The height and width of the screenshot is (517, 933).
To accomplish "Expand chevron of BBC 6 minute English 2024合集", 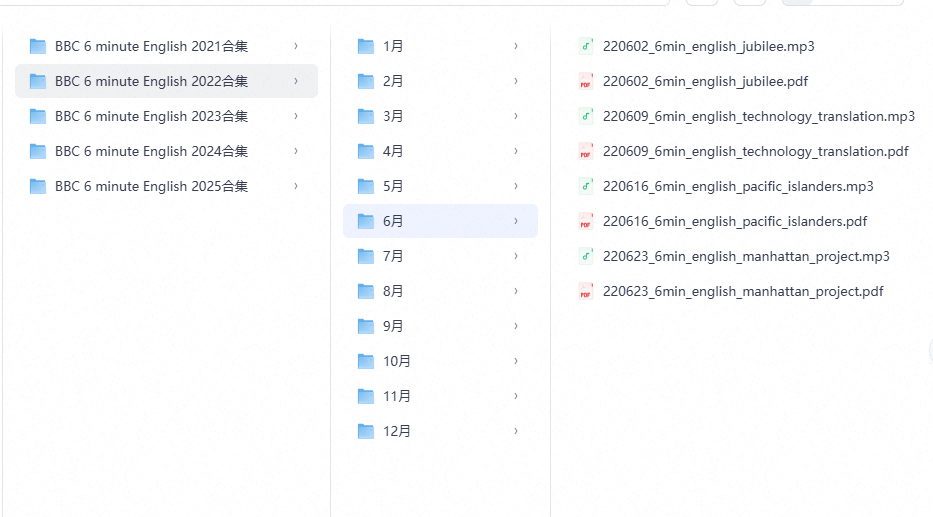I will [296, 152].
